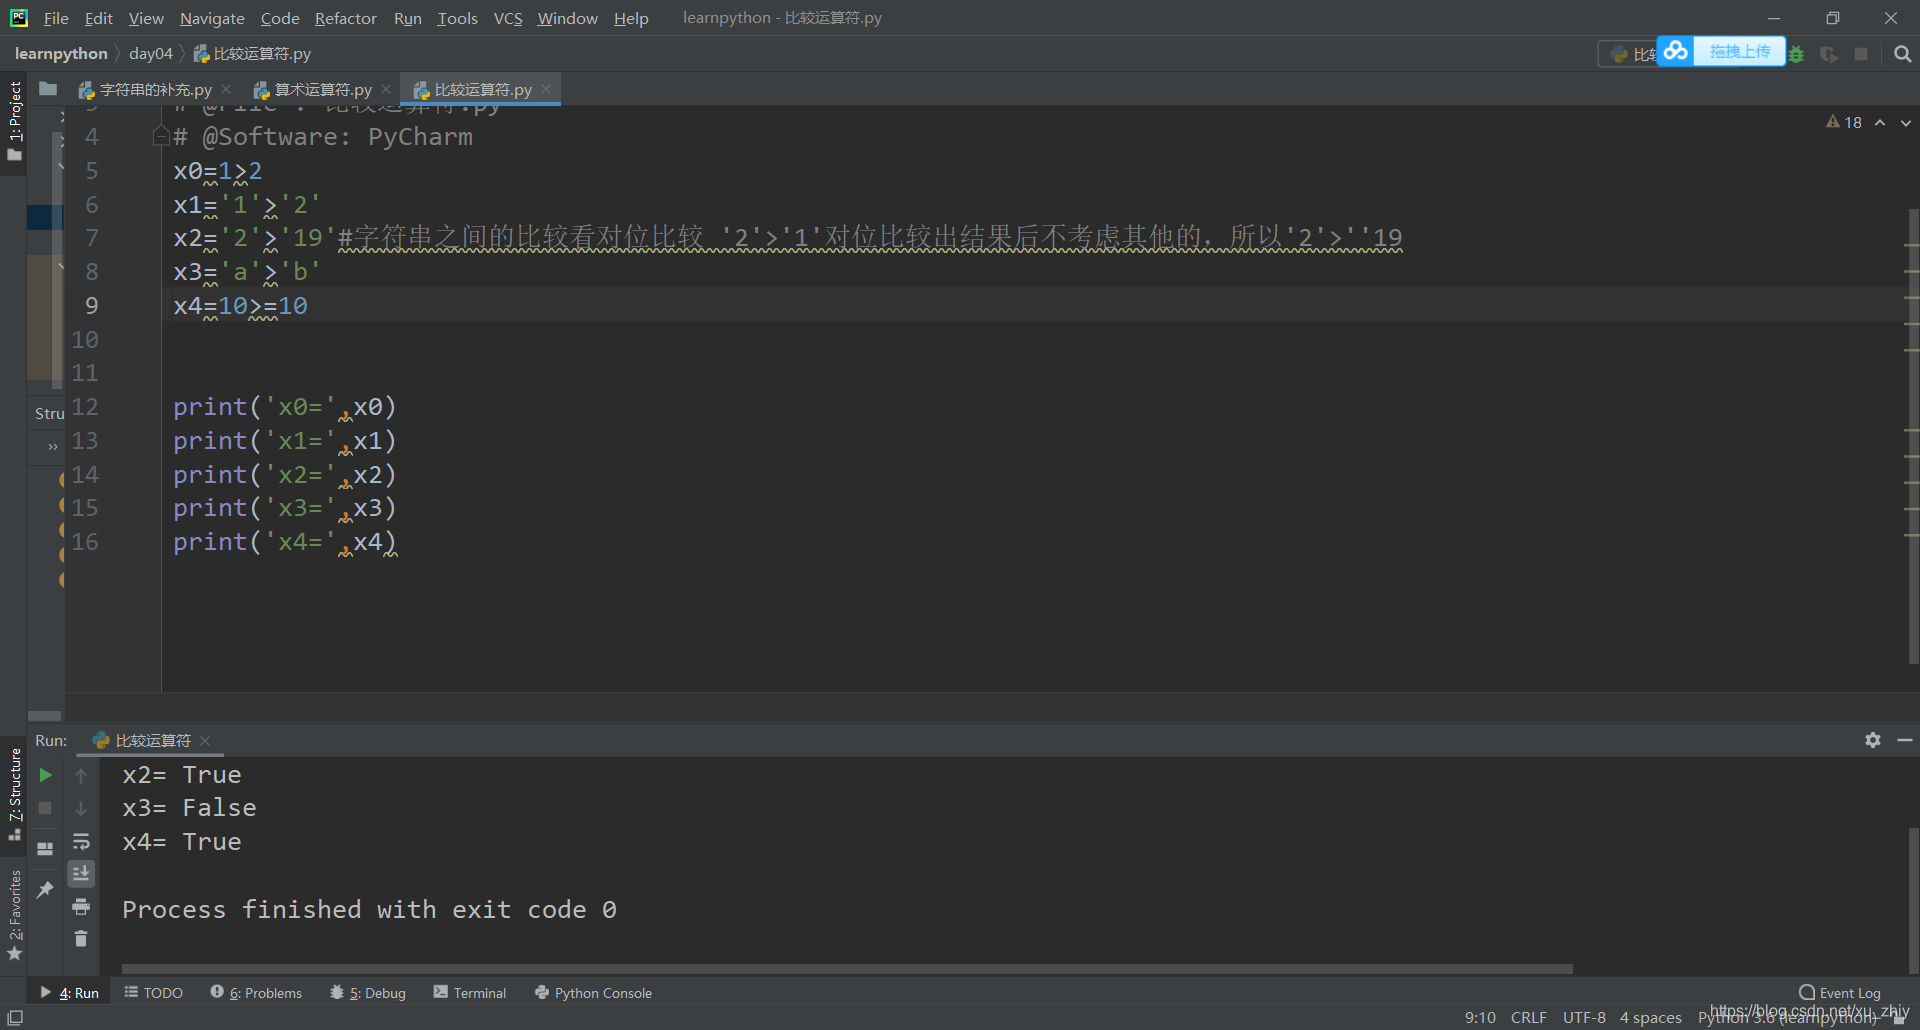1920x1030 pixels.
Task: Open the TODO tool window
Action: (x=154, y=992)
